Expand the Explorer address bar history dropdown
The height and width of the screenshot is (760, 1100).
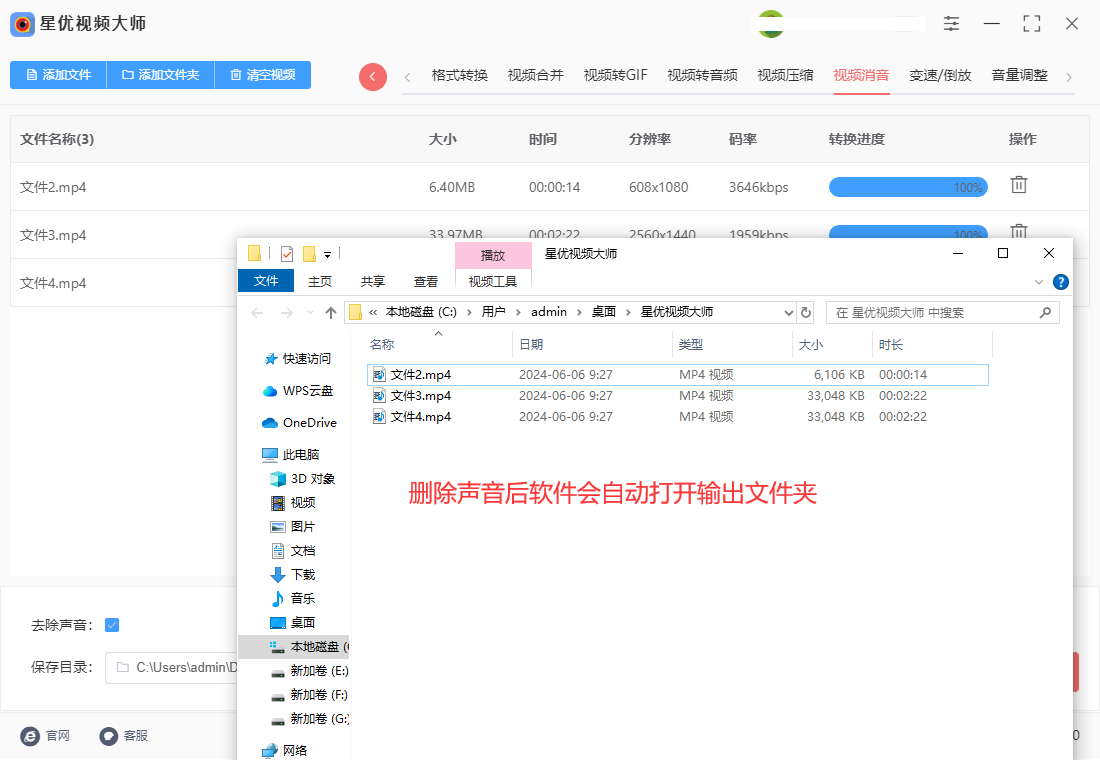pos(789,313)
